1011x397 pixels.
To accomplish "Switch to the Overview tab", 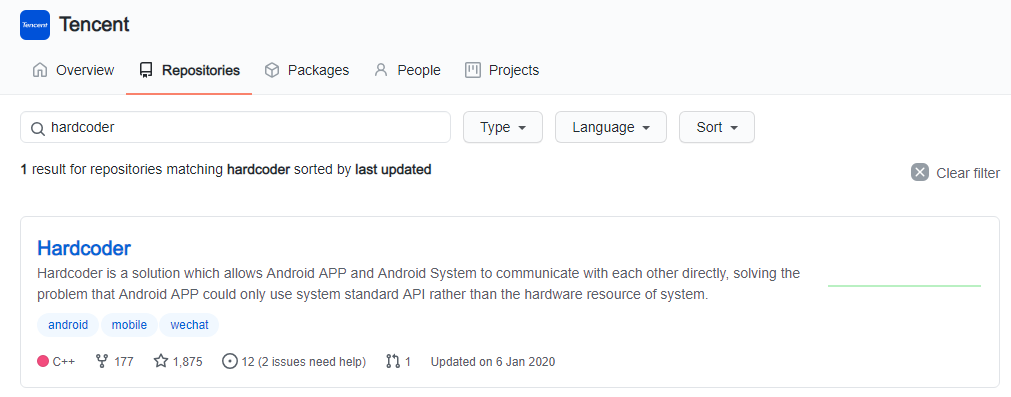I will click(x=74, y=70).
